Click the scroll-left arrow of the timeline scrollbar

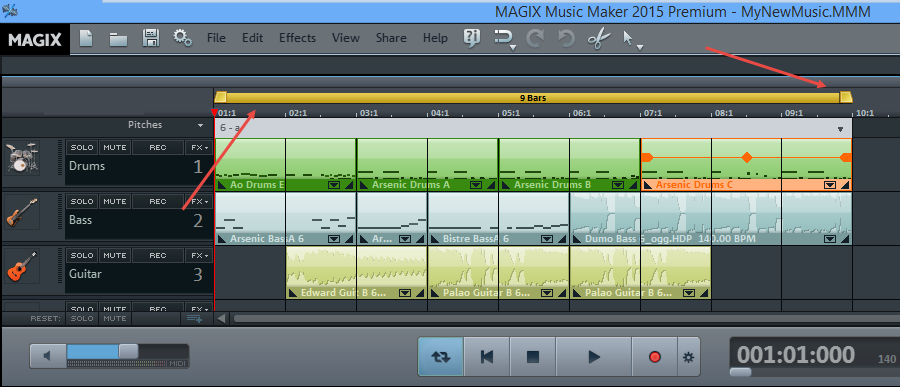point(221,318)
